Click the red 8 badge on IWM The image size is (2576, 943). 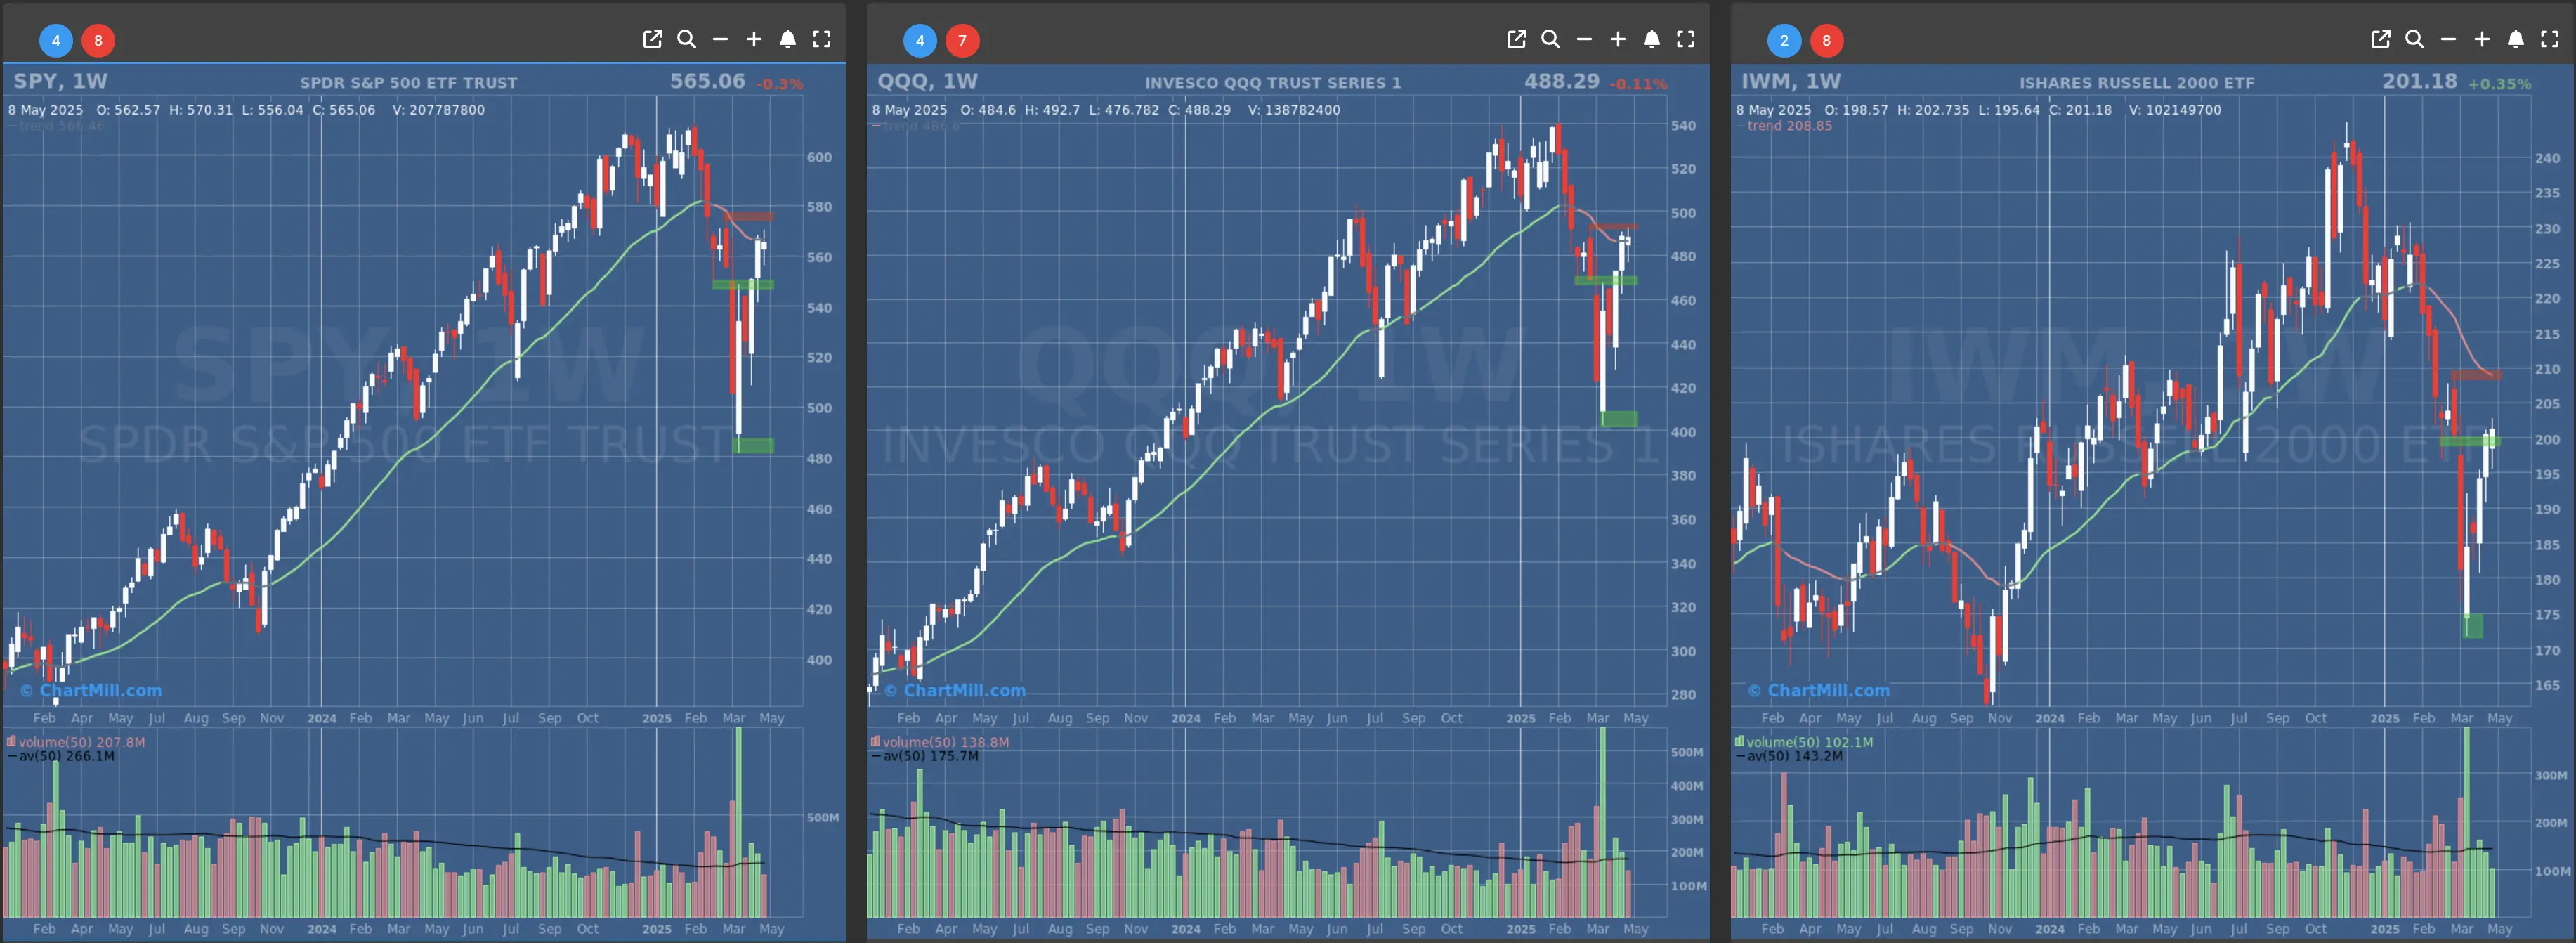1826,40
